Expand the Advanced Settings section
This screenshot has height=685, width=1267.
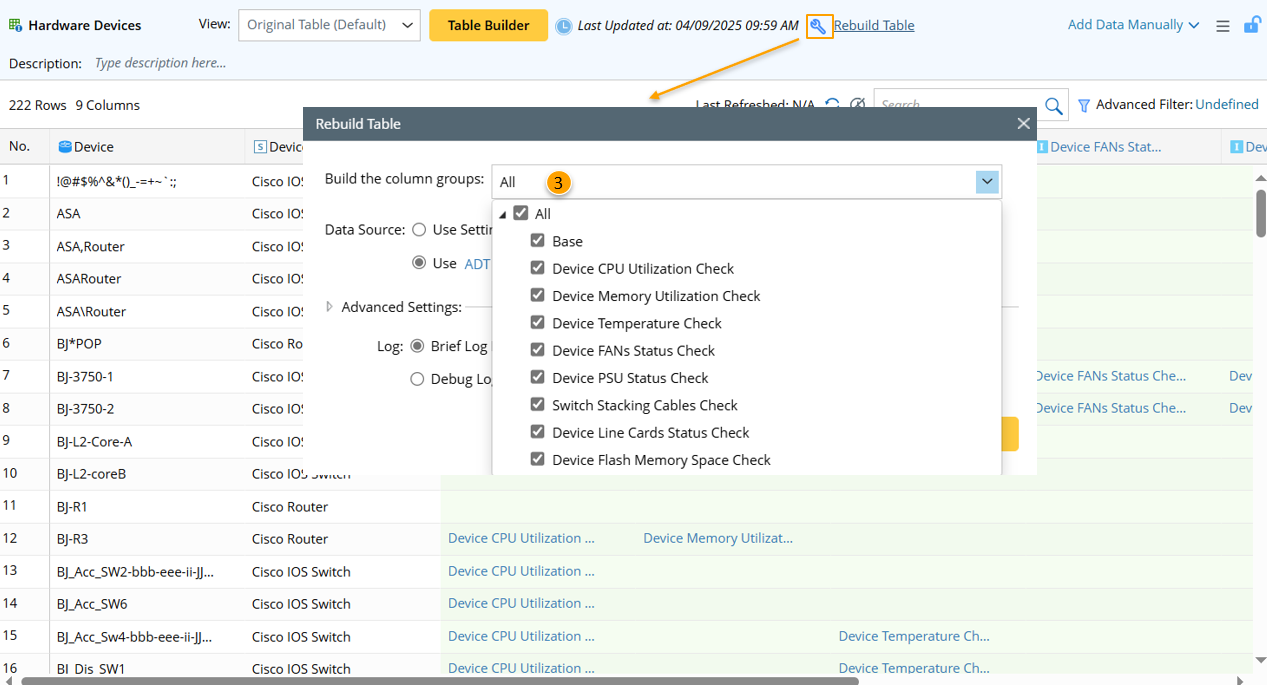click(330, 307)
